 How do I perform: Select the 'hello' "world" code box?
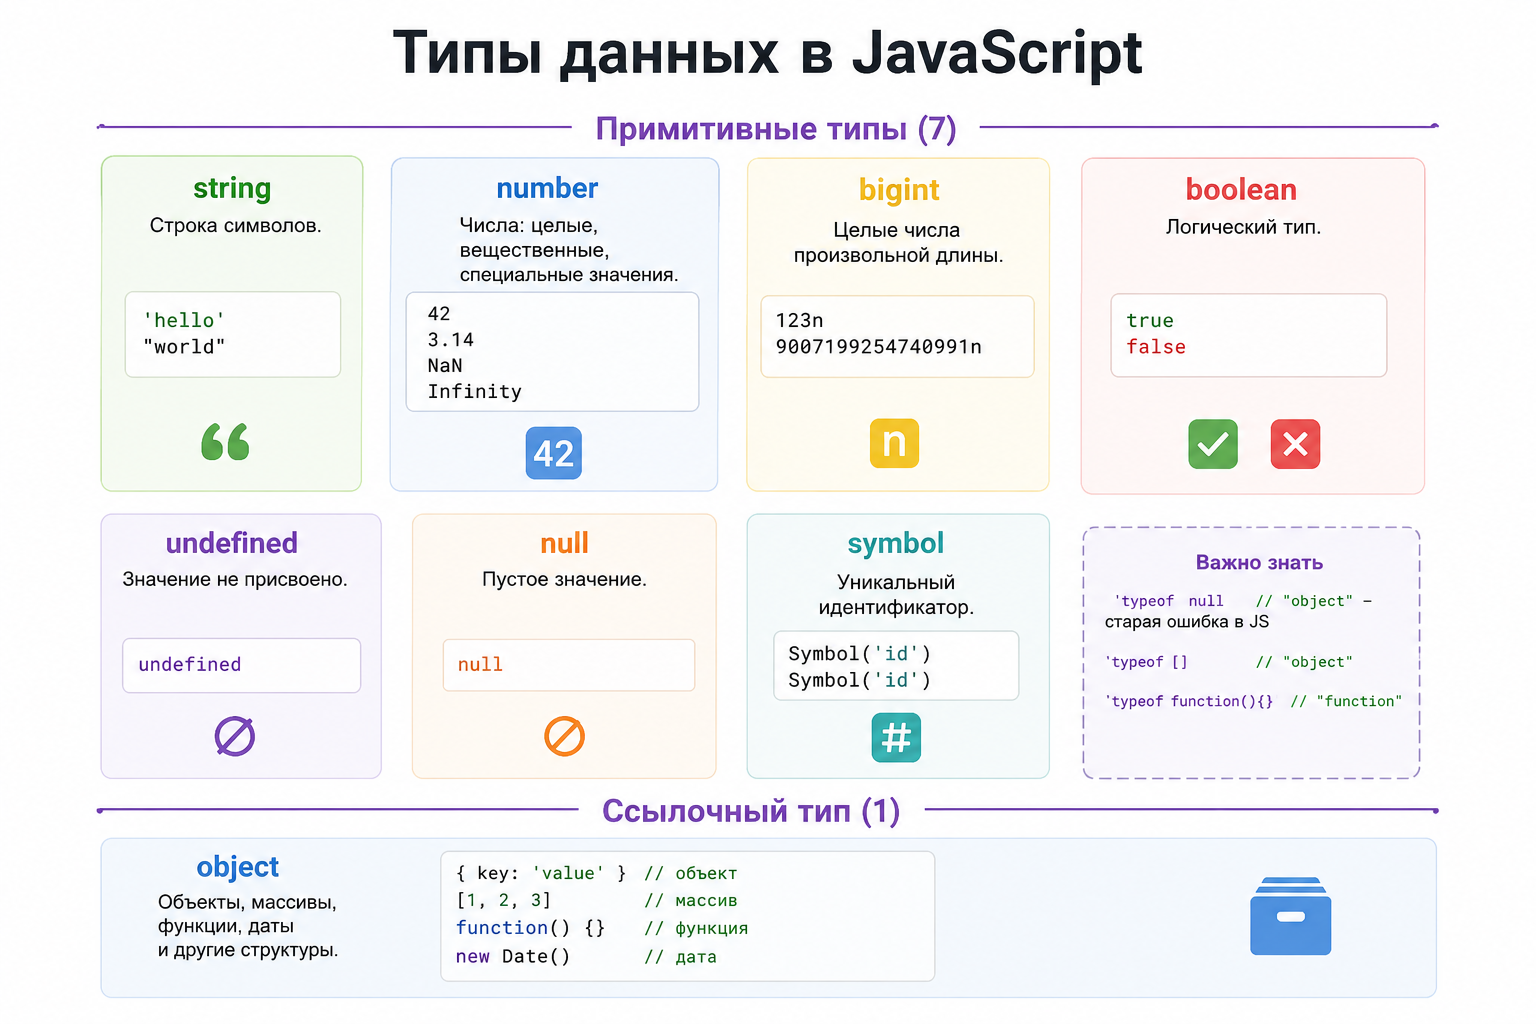(233, 334)
